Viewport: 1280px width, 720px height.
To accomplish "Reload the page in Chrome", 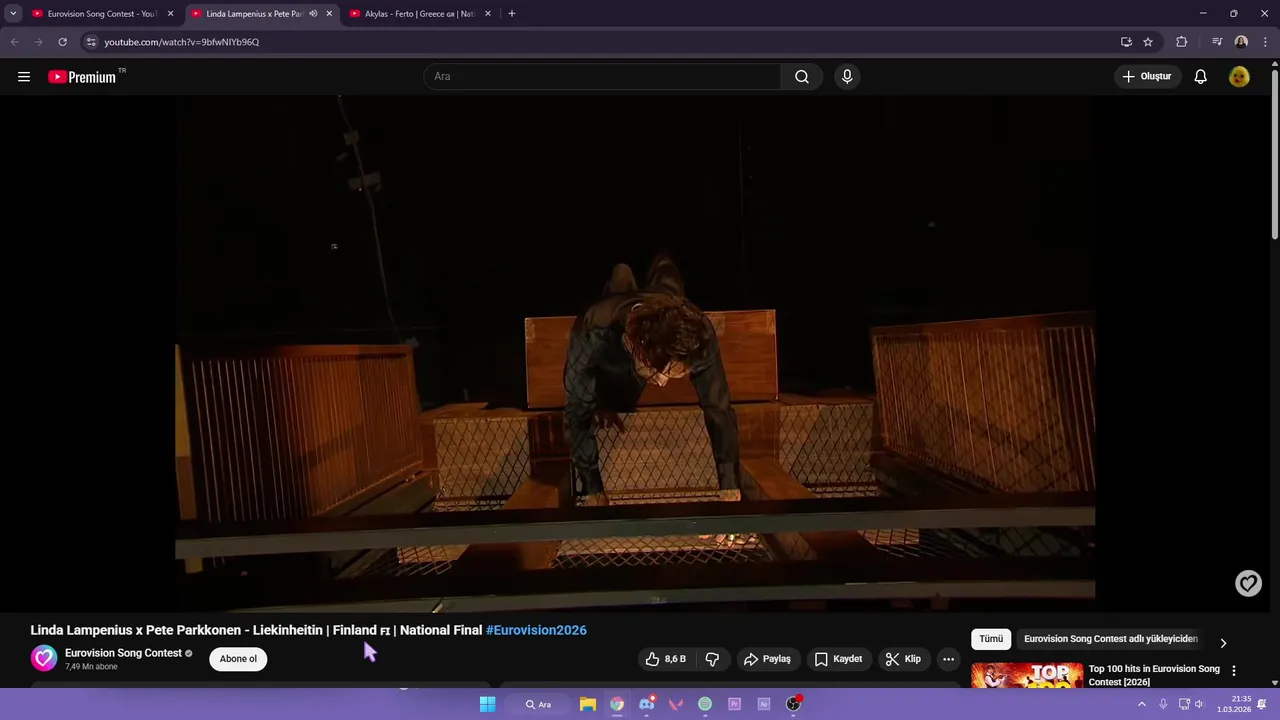I will [x=62, y=42].
